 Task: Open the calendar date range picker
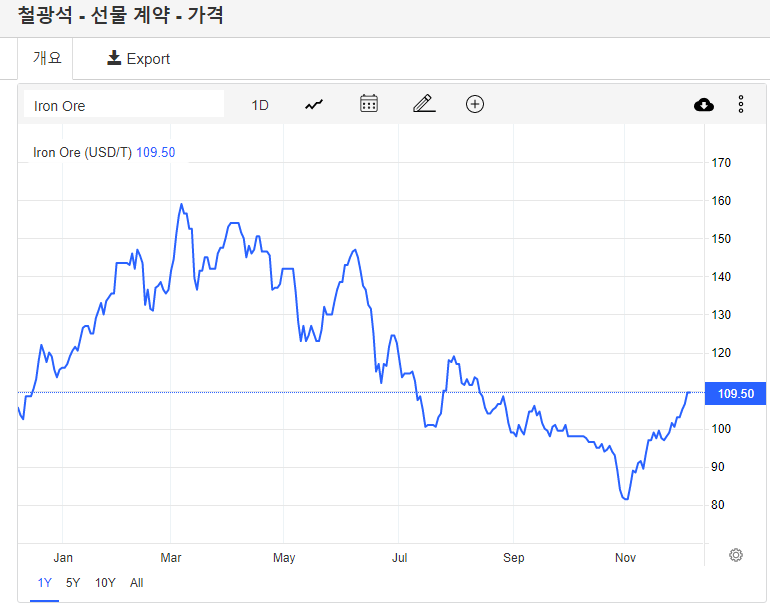(x=369, y=104)
